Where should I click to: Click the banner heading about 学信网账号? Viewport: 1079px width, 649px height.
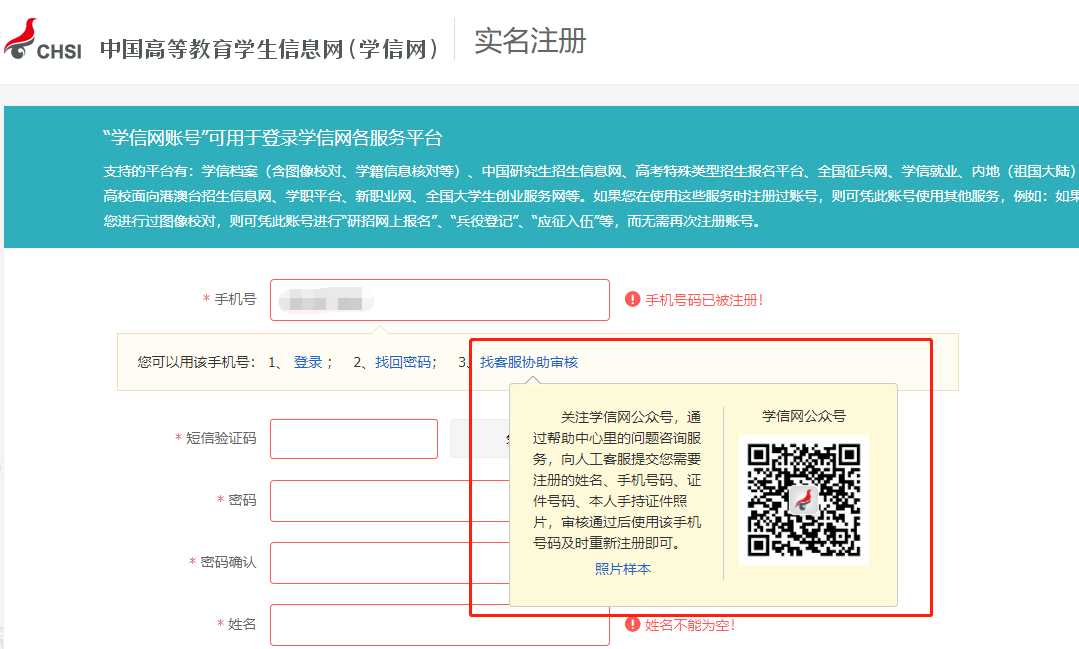click(272, 138)
